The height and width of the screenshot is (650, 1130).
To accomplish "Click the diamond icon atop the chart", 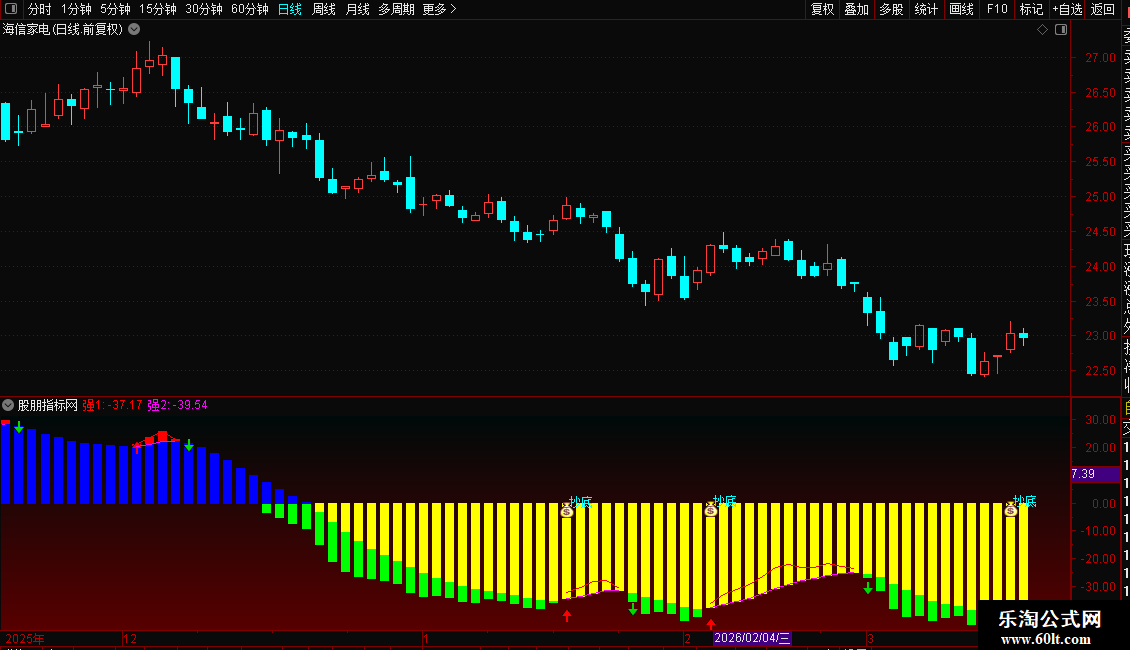I will click(x=1042, y=30).
